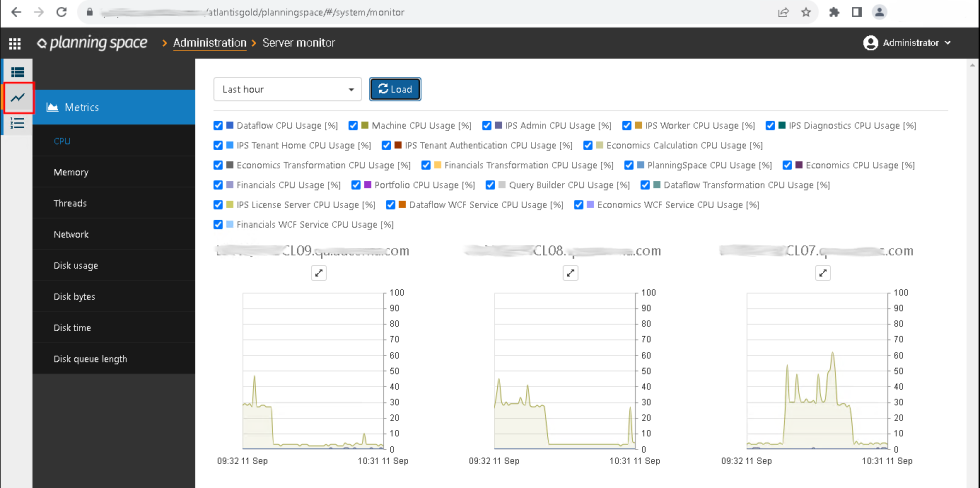
Task: Open the server list sidebar icon
Action: 18,72
